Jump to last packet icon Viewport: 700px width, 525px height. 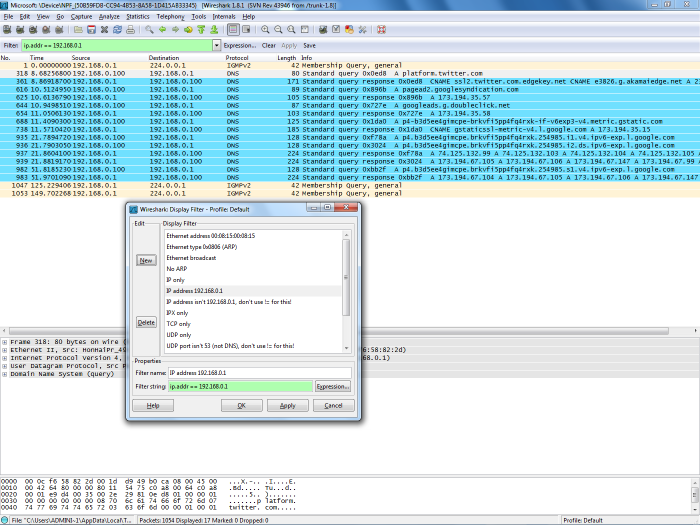[214, 30]
